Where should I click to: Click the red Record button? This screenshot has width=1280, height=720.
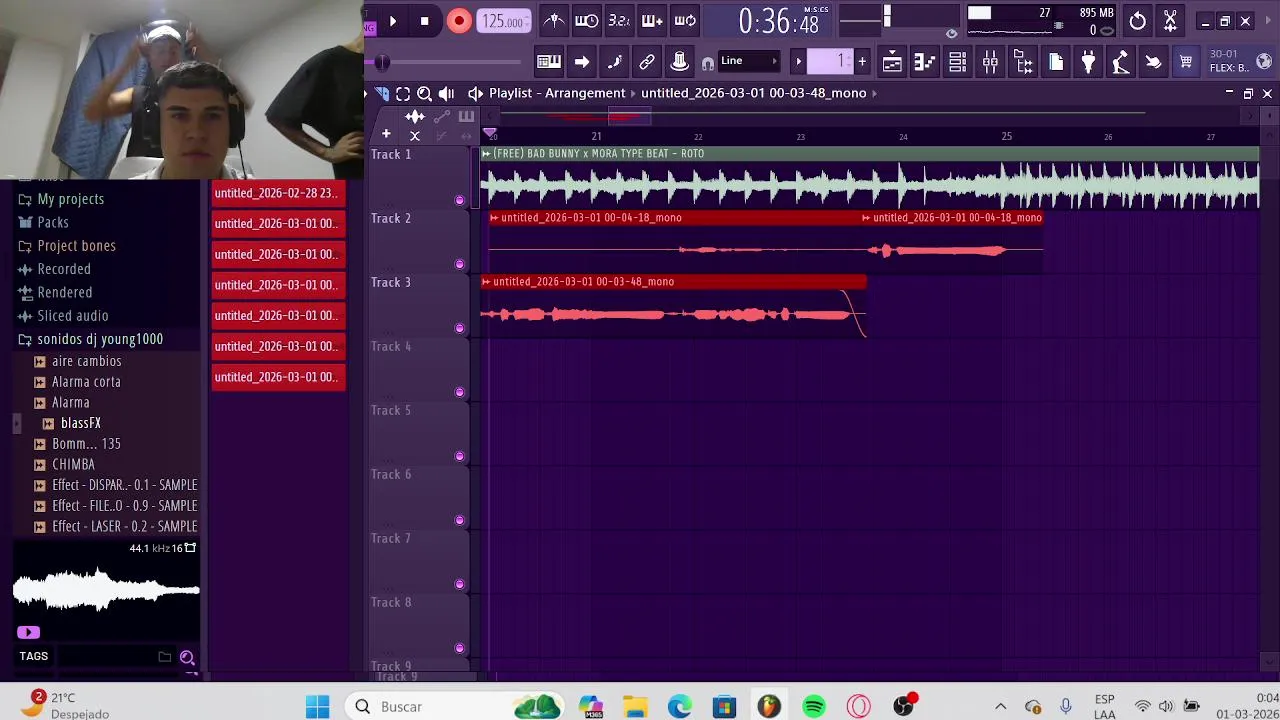coord(459,21)
